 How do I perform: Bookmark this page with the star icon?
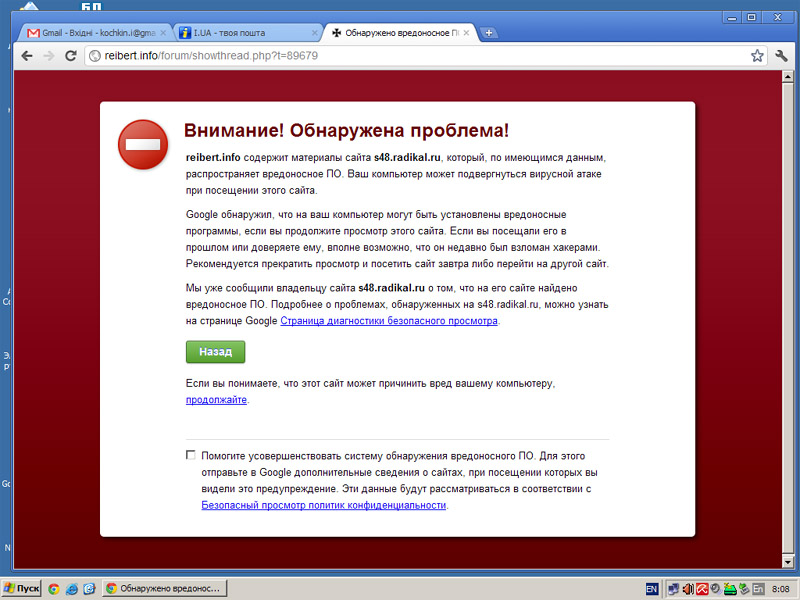757,56
